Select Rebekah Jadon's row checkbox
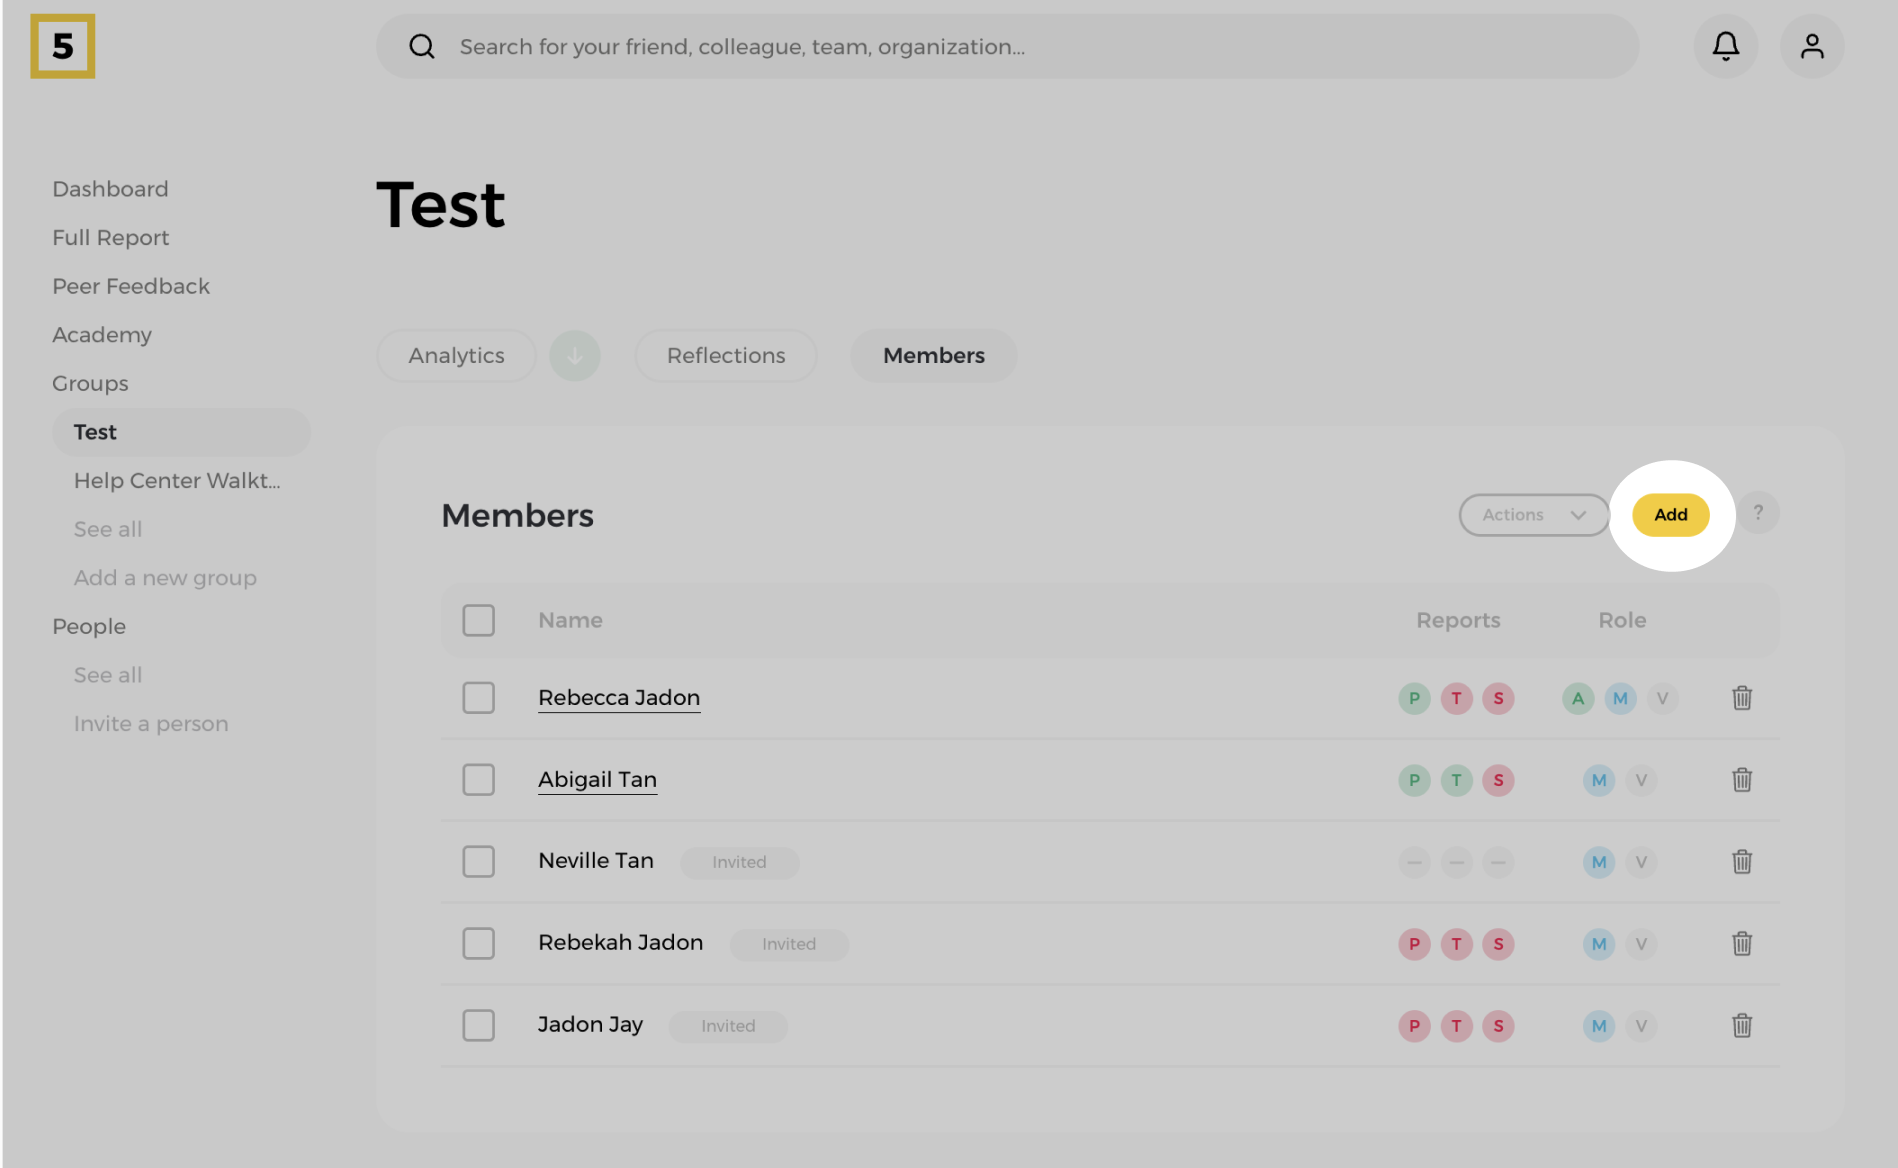 tap(478, 944)
